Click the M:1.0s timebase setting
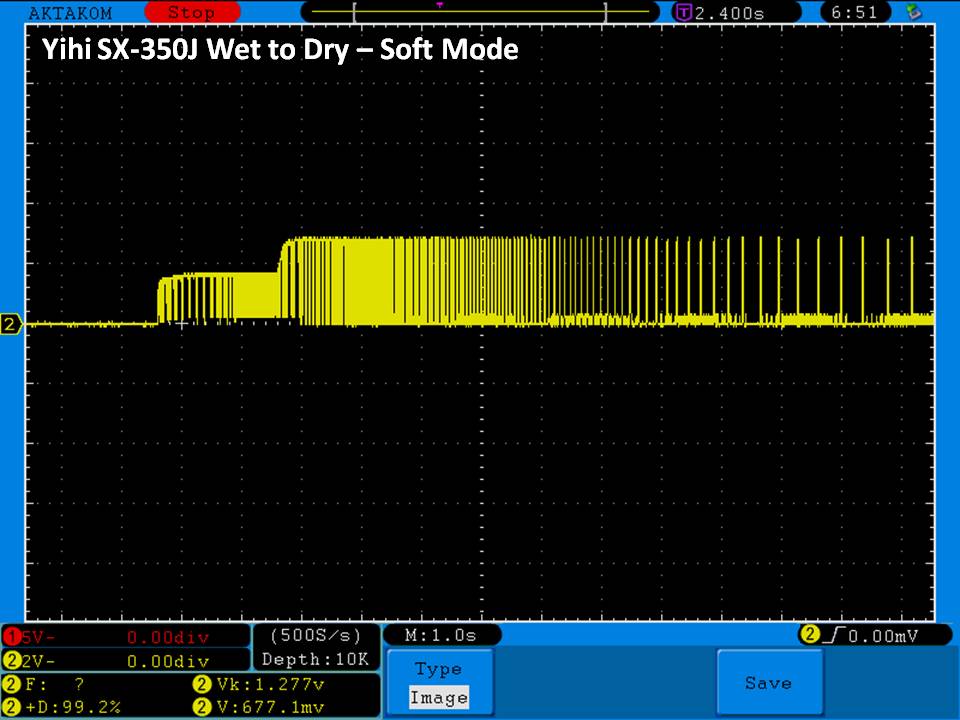The width and height of the screenshot is (960, 720). click(440, 636)
